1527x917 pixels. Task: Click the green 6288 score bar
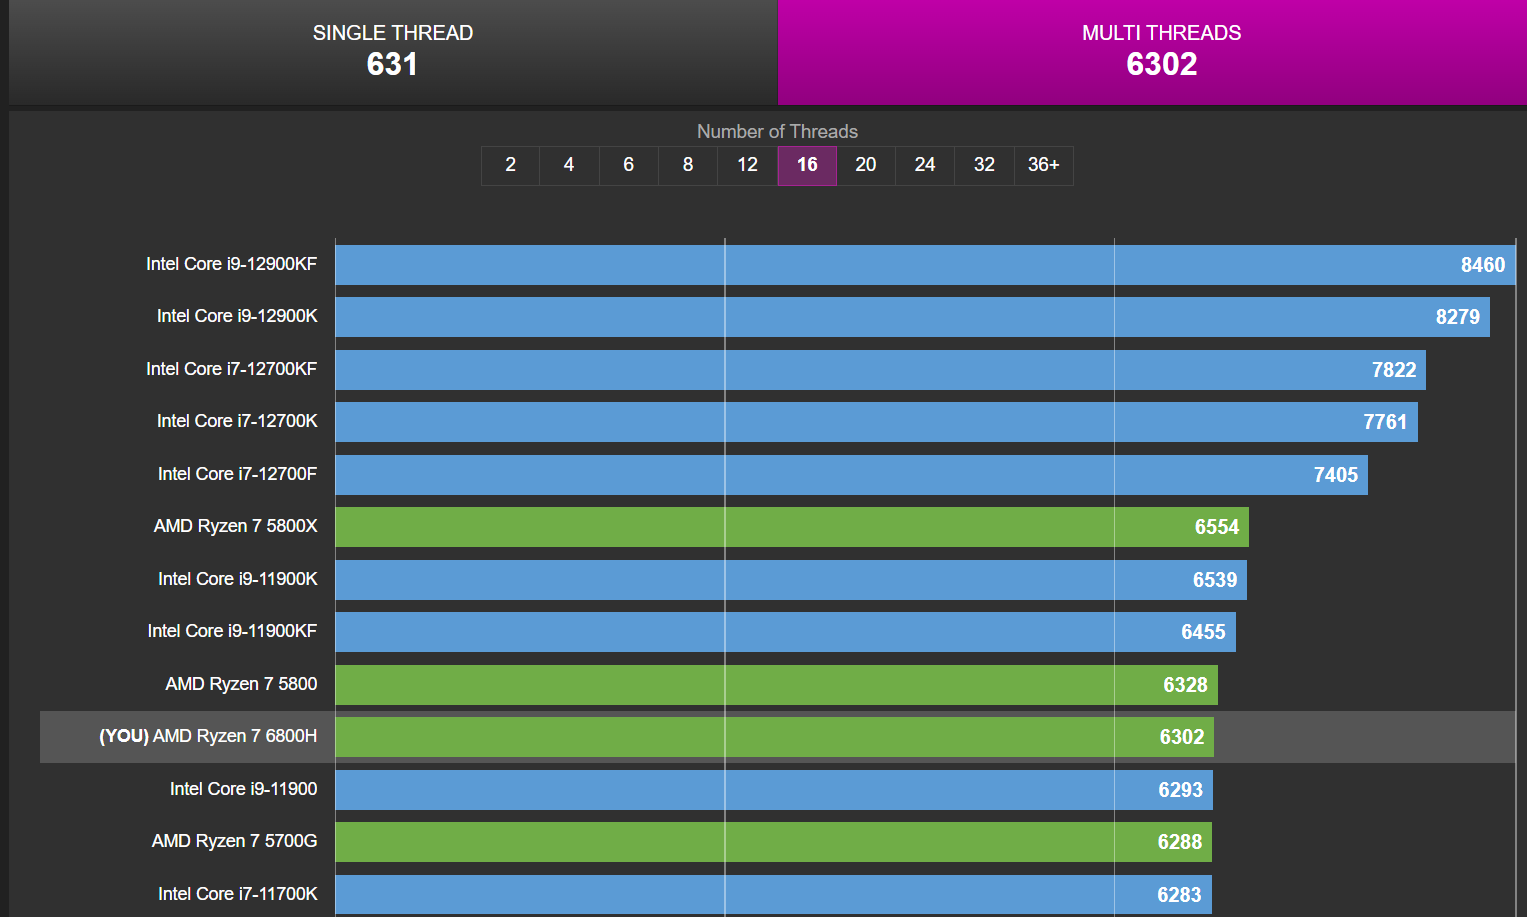point(774,842)
